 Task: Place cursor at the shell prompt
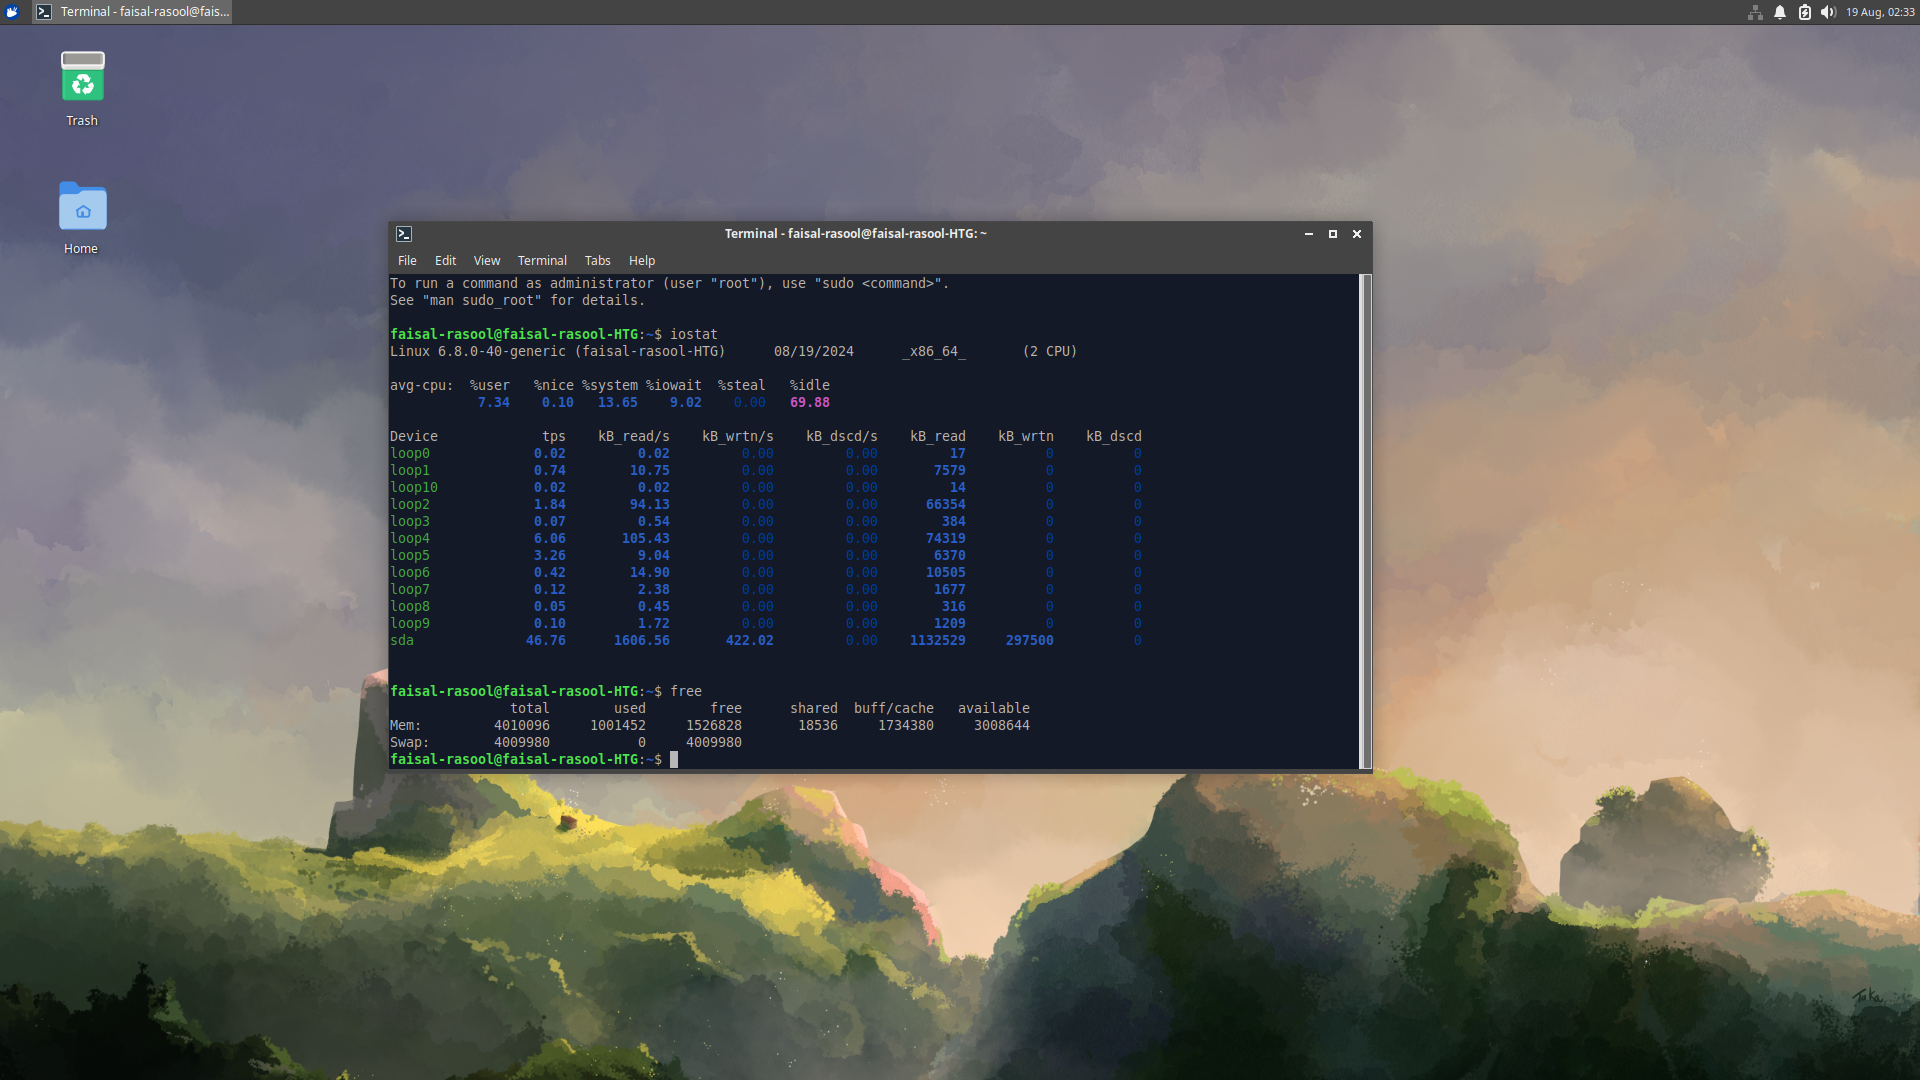pos(672,758)
